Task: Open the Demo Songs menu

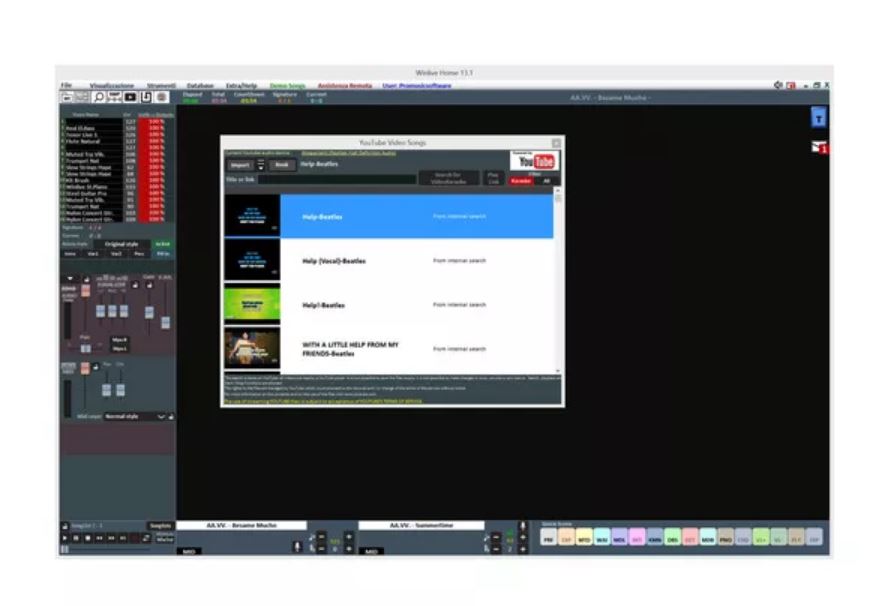Action: pyautogui.click(x=288, y=86)
